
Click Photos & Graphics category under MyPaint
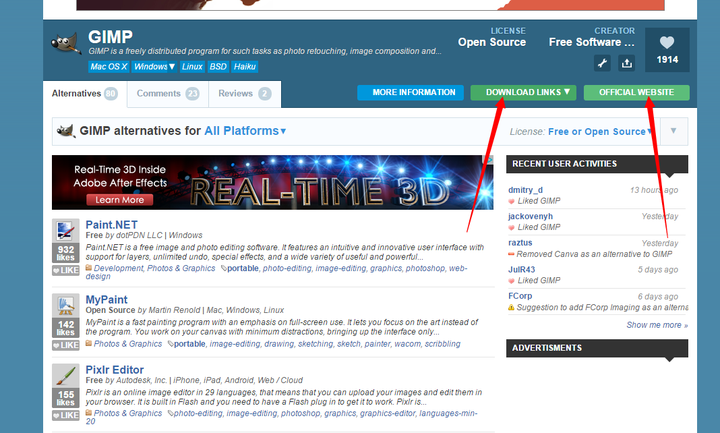(x=128, y=344)
